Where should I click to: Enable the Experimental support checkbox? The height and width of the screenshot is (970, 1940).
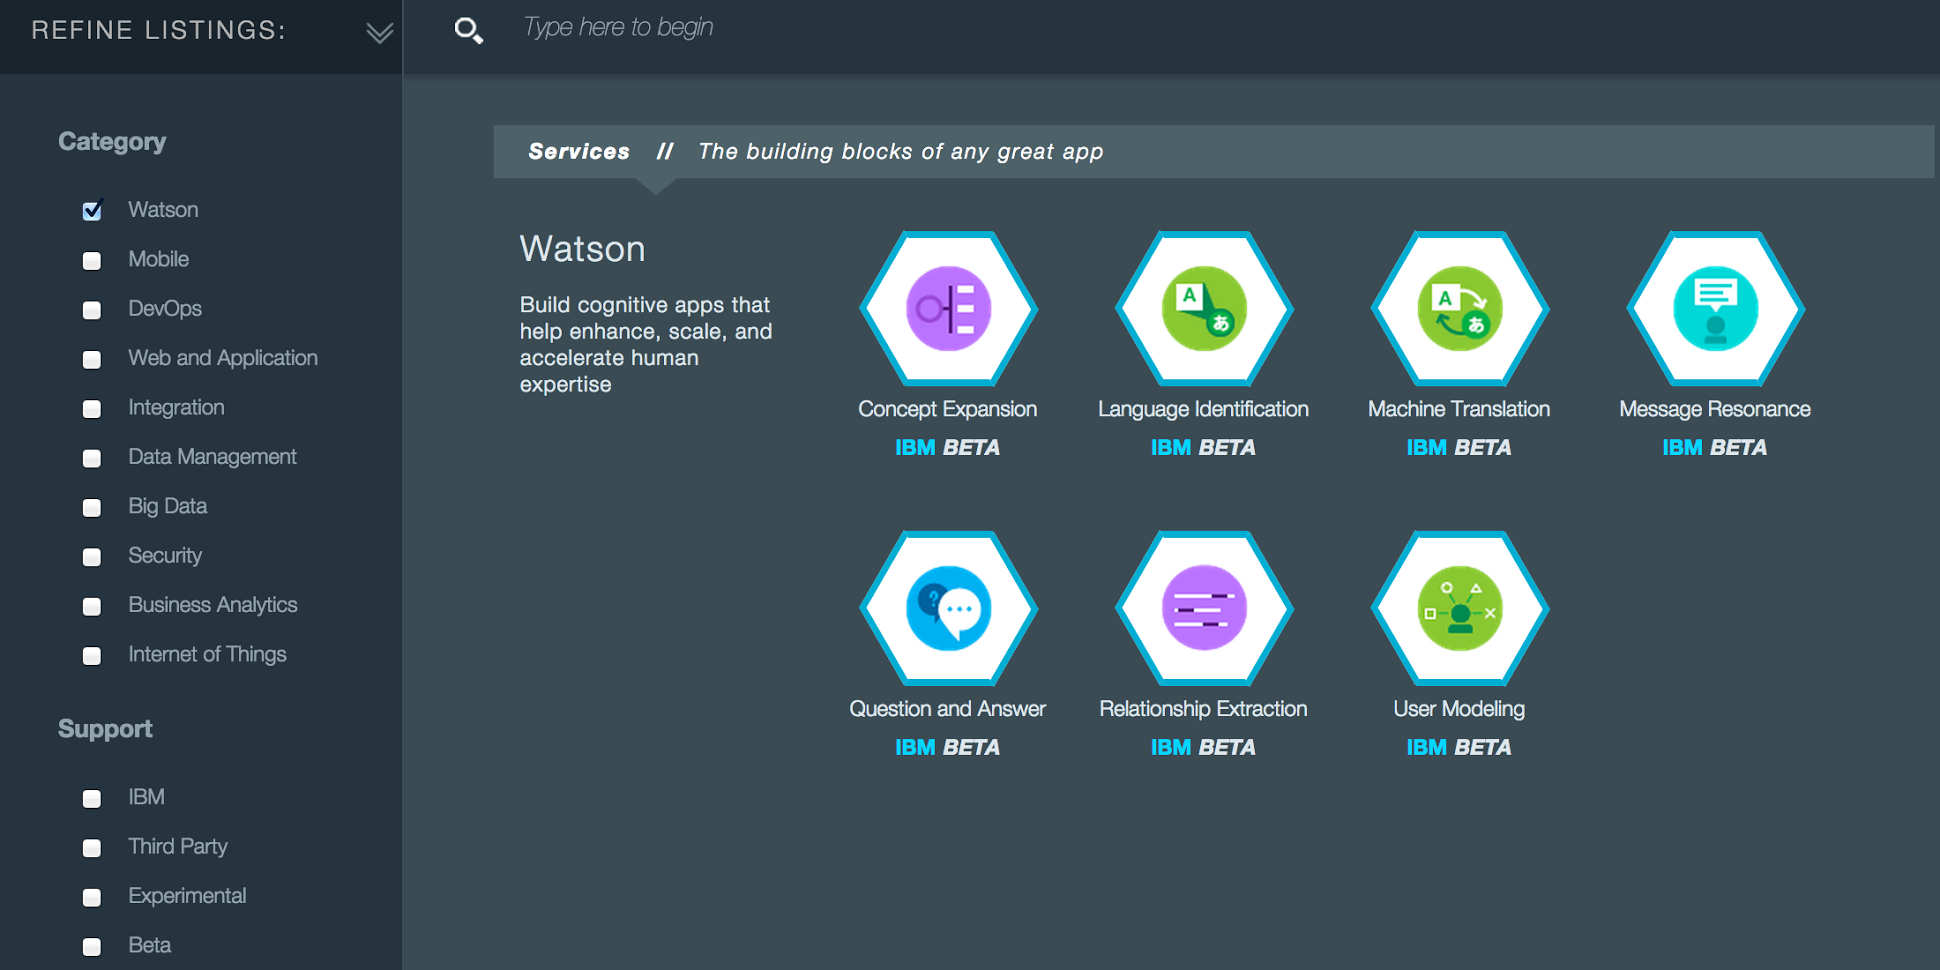point(92,897)
